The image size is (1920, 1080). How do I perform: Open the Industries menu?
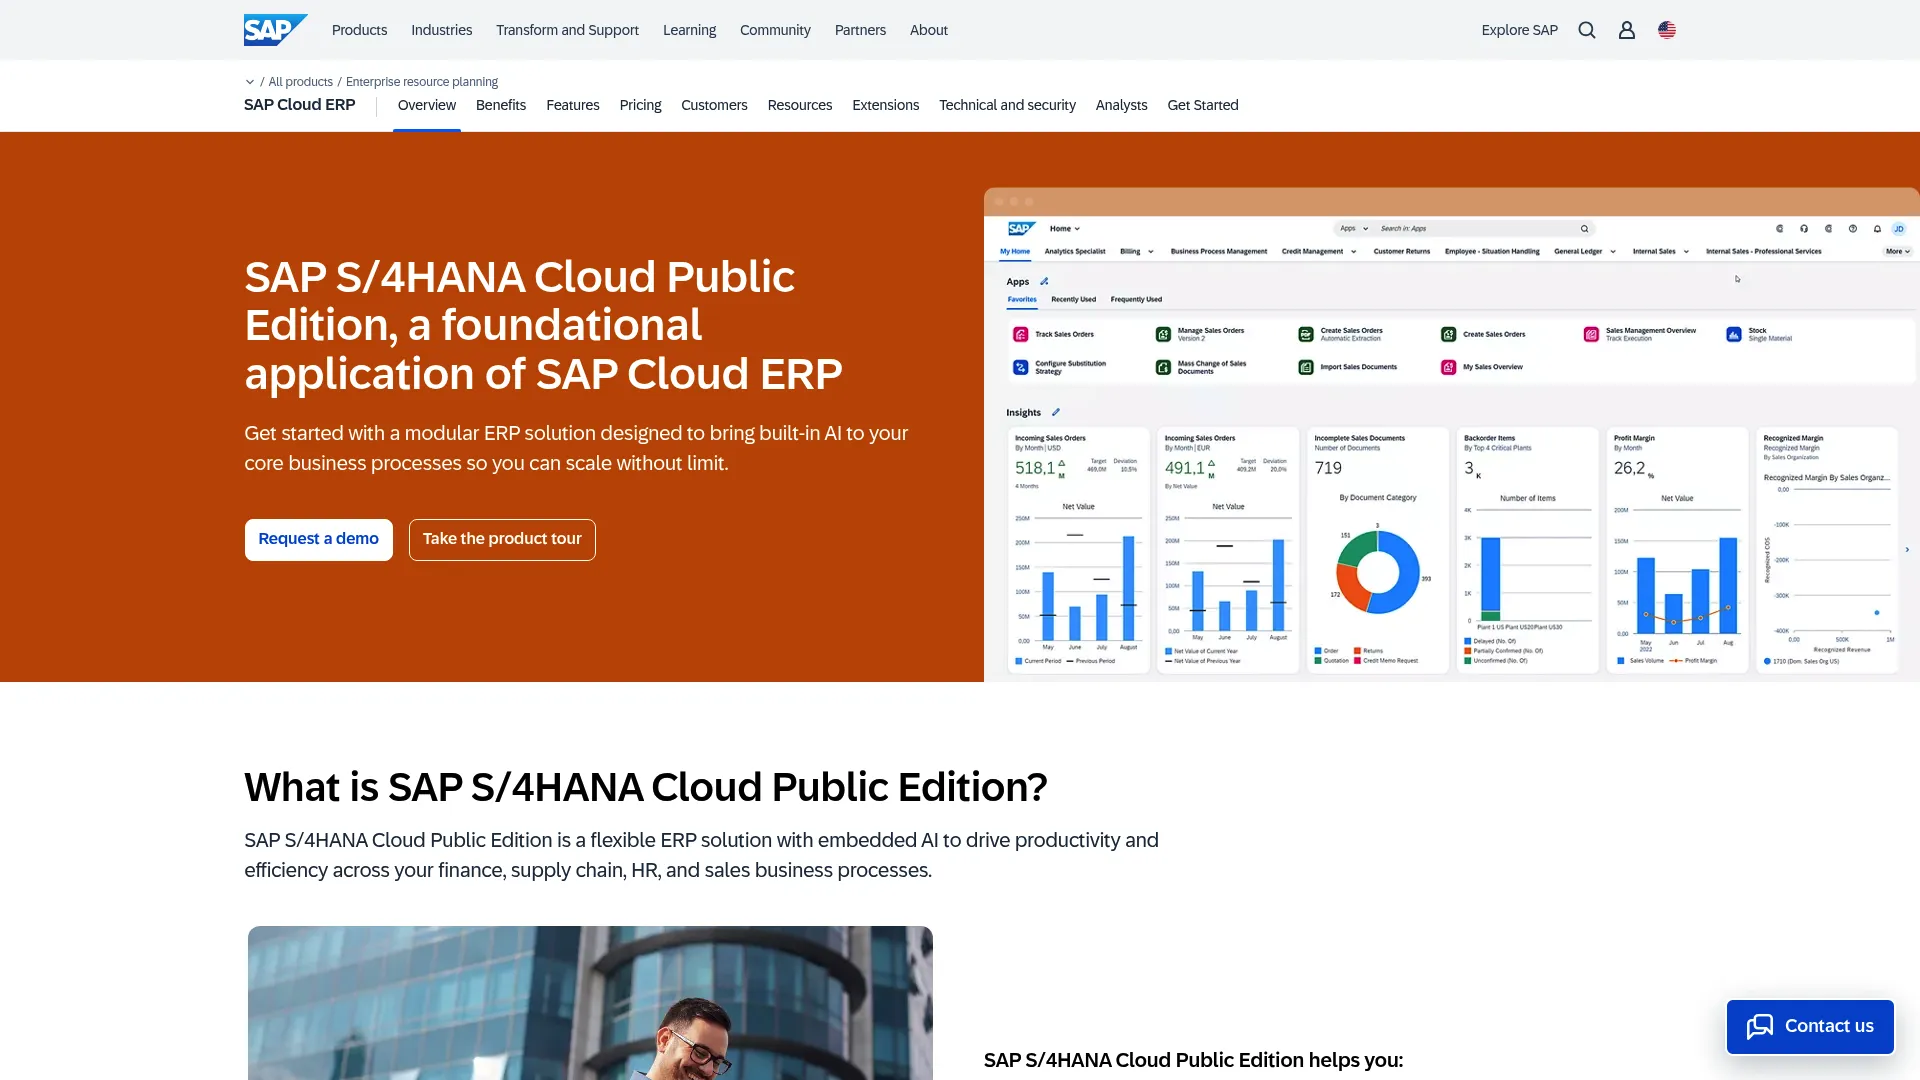(x=441, y=30)
